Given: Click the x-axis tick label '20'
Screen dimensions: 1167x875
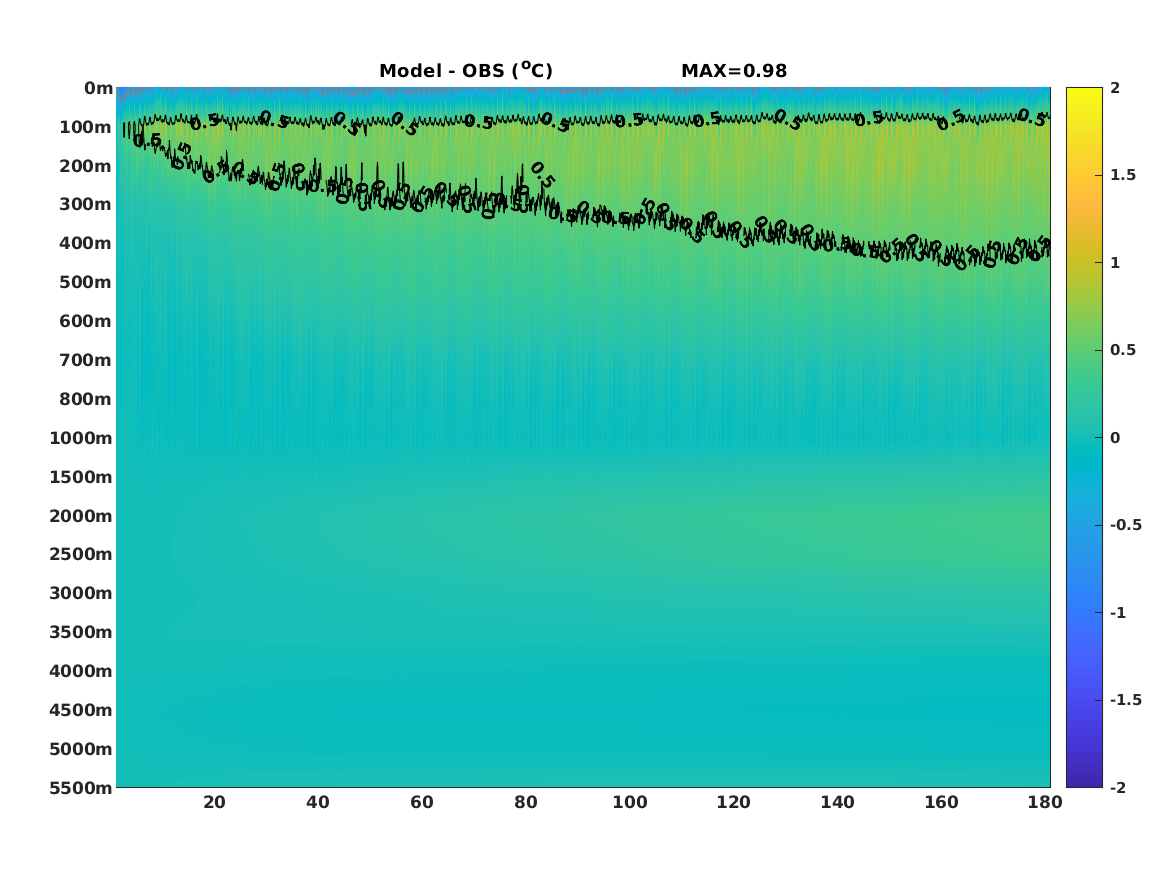Looking at the screenshot, I should point(214,802).
